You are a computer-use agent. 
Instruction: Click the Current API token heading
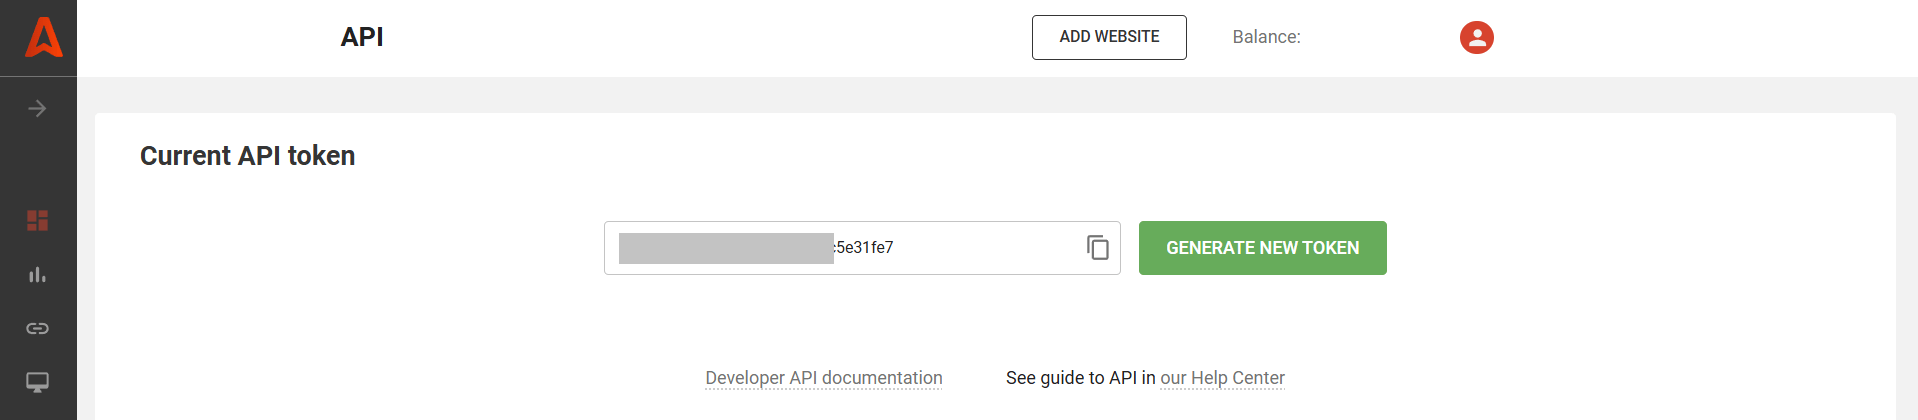point(247,156)
